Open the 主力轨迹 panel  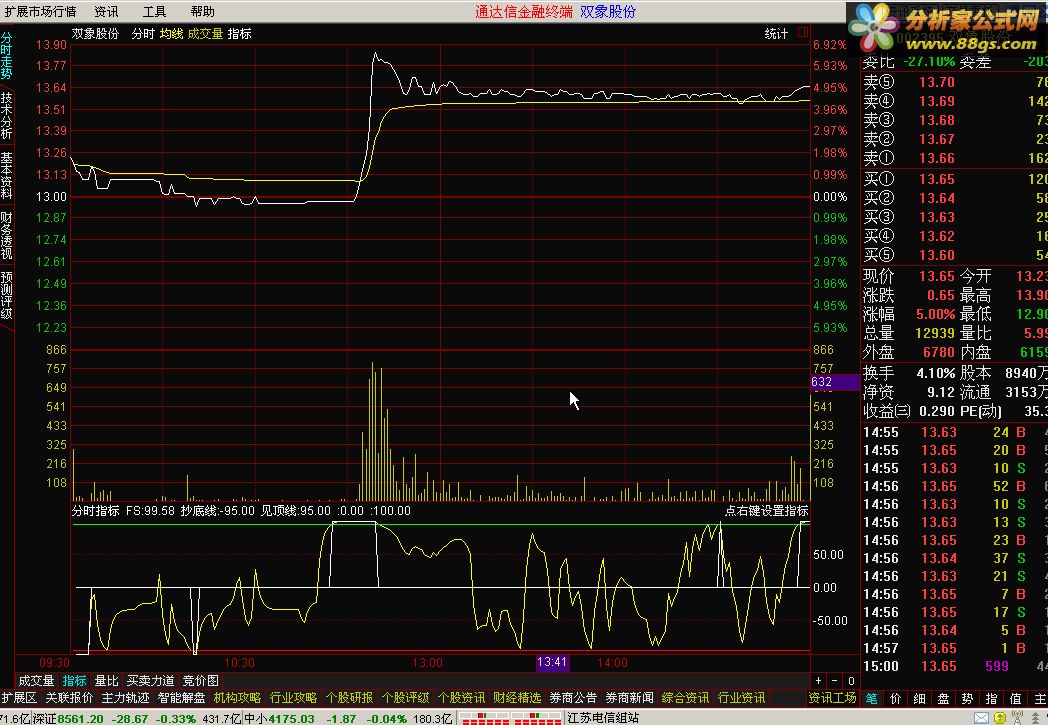click(125, 698)
